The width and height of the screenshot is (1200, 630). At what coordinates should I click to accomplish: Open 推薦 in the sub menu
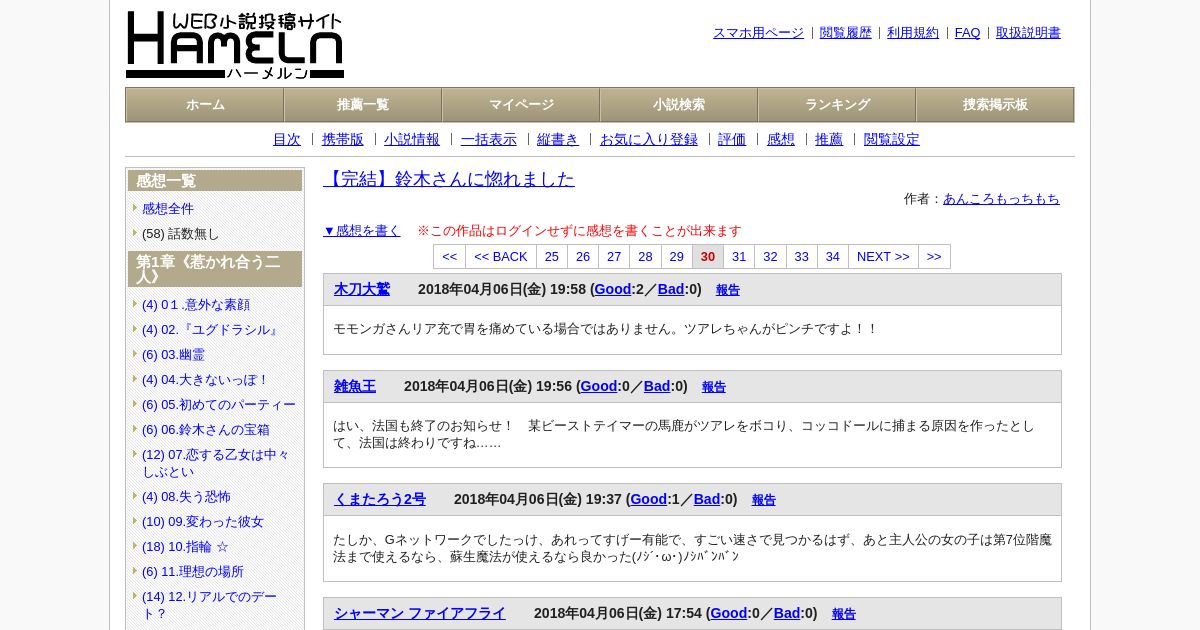(829, 139)
